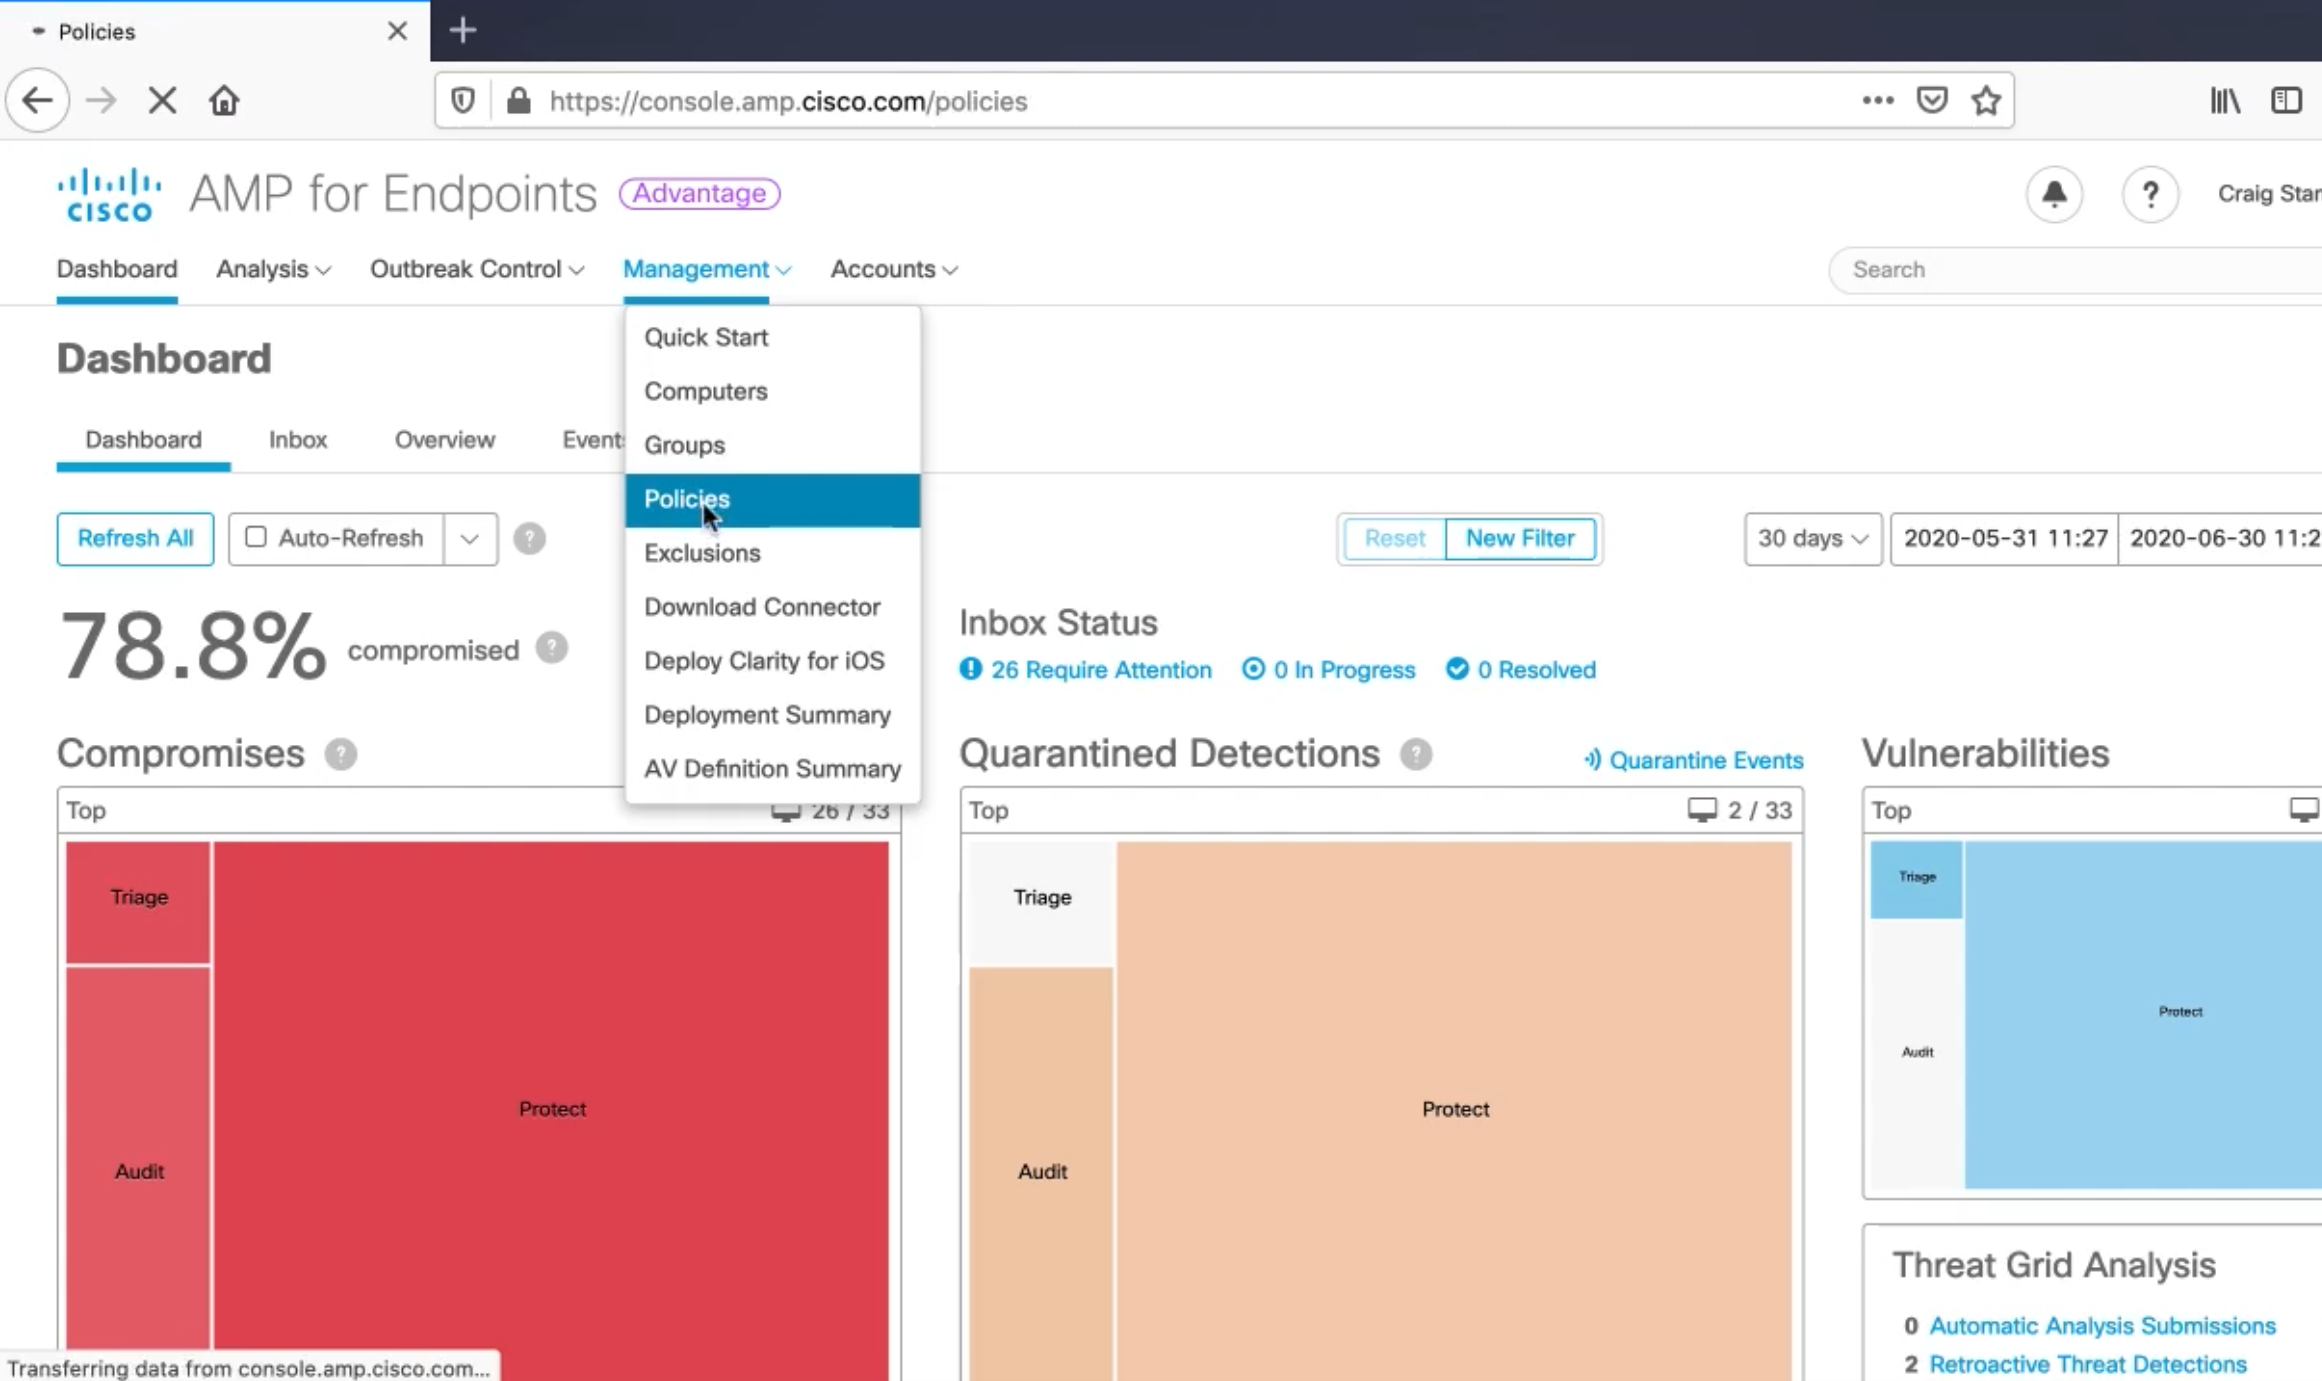Toggle the browser sidebar
2322x1381 pixels.
2286,101
